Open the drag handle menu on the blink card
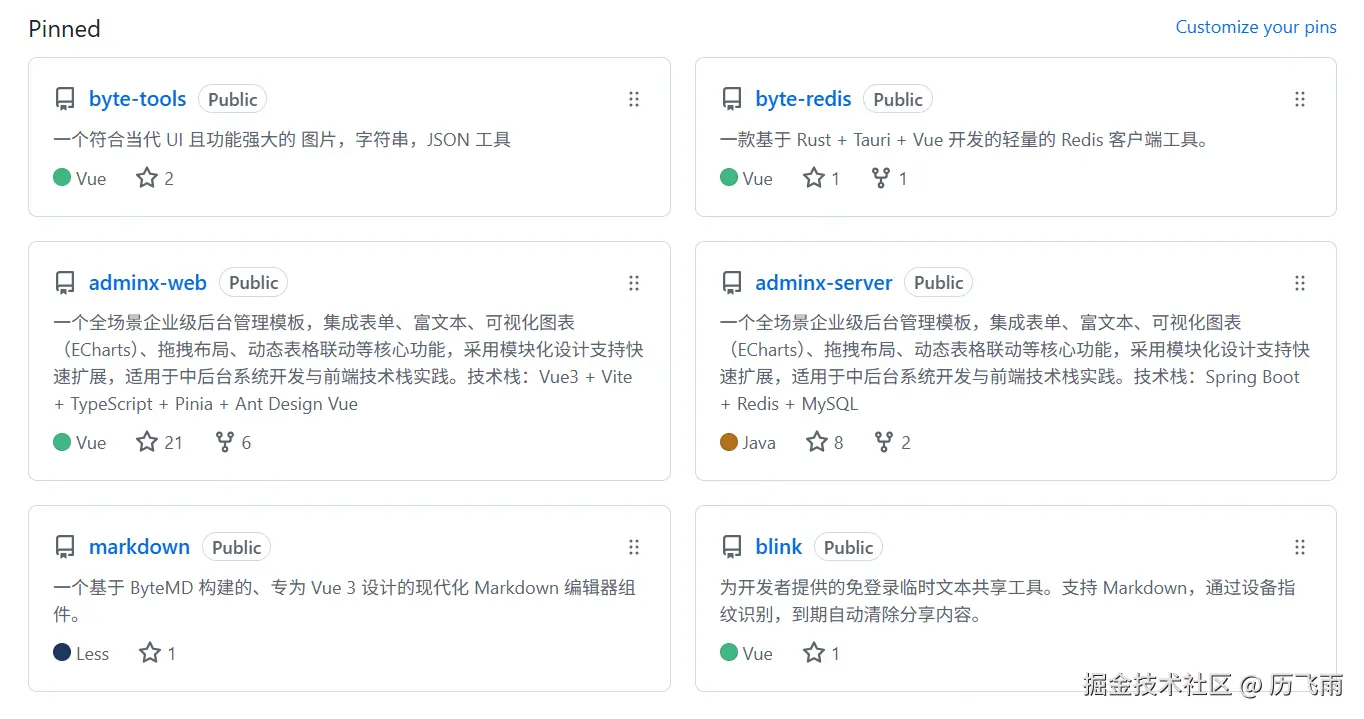Viewport: 1364px width, 719px height. click(x=1300, y=547)
